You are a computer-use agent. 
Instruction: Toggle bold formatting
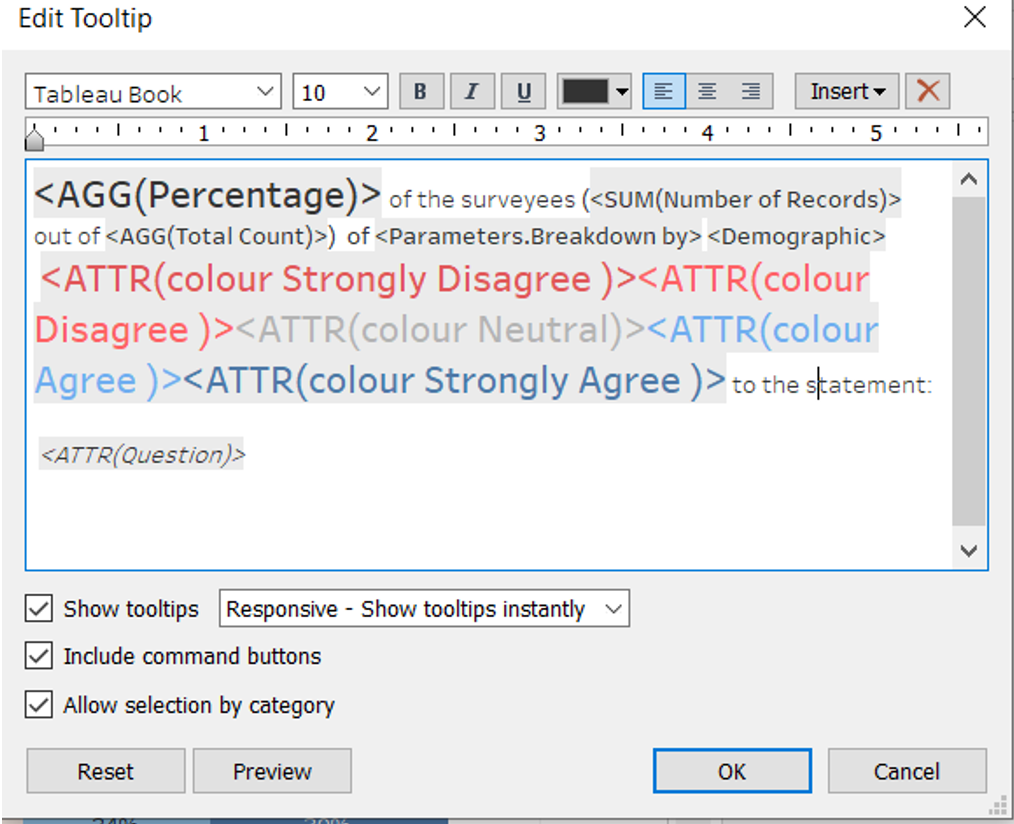tap(421, 92)
